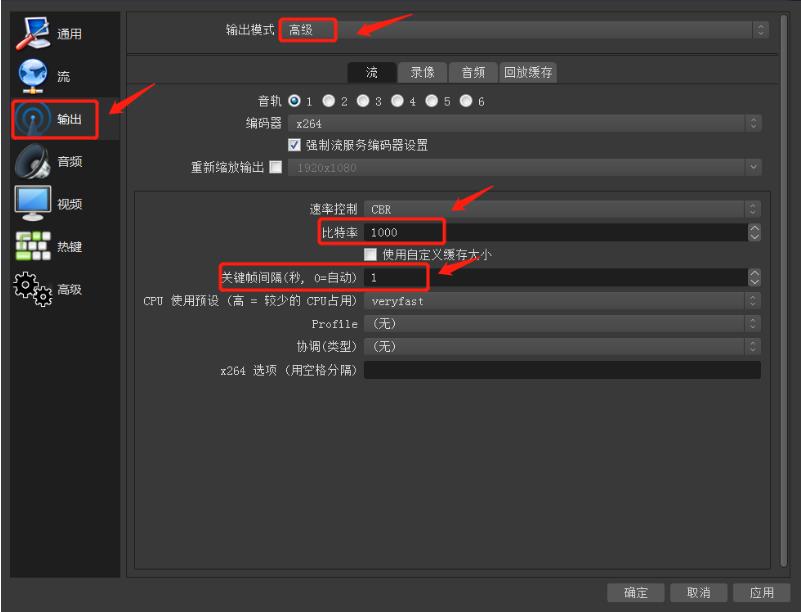This screenshot has height=612, width=801.
Task: Enable the 重新缩放输出 checkbox
Action: point(275,167)
